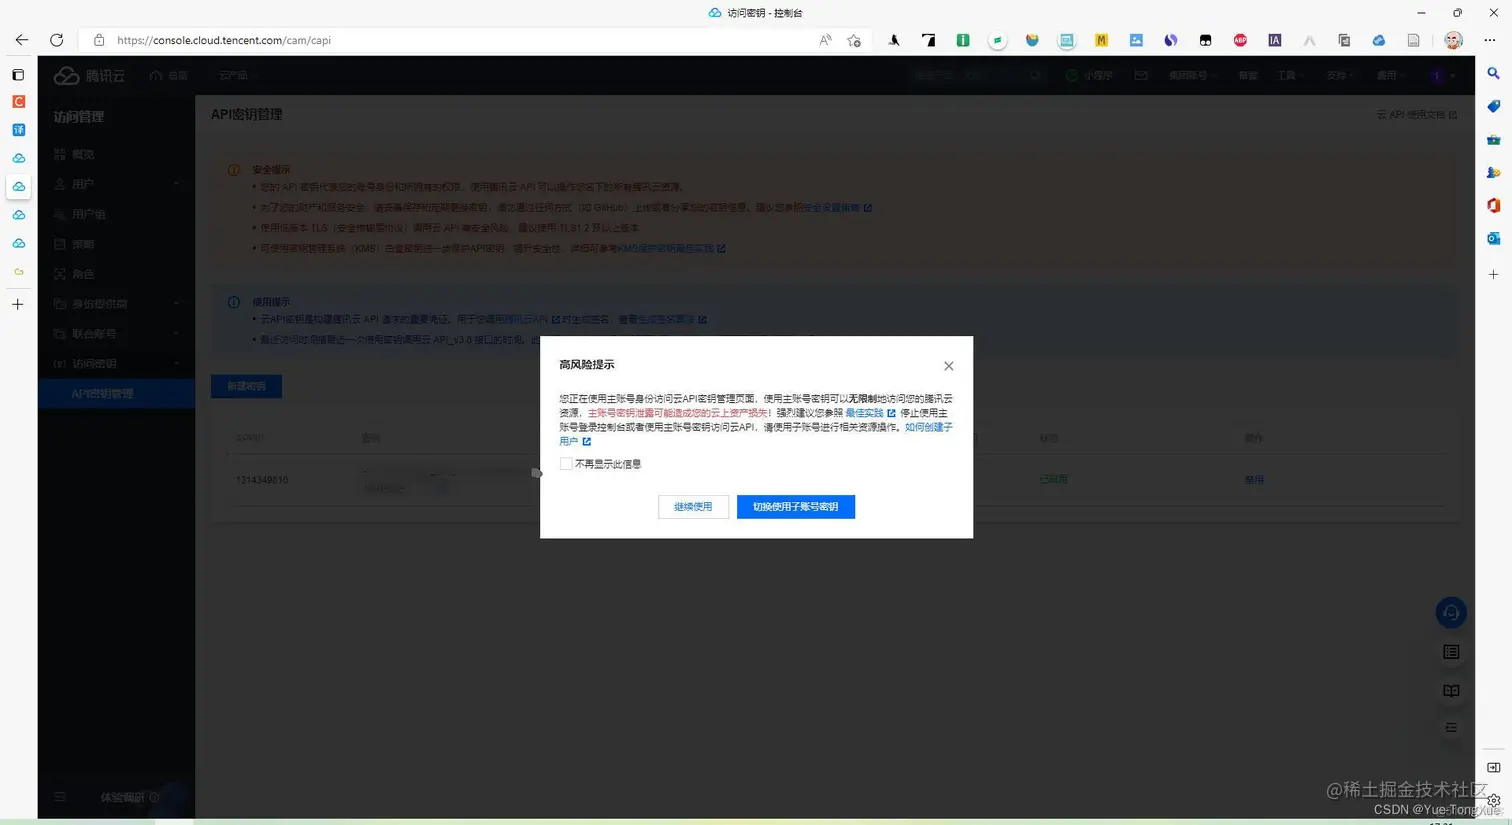Click the browser refresh icon

[x=57, y=40]
